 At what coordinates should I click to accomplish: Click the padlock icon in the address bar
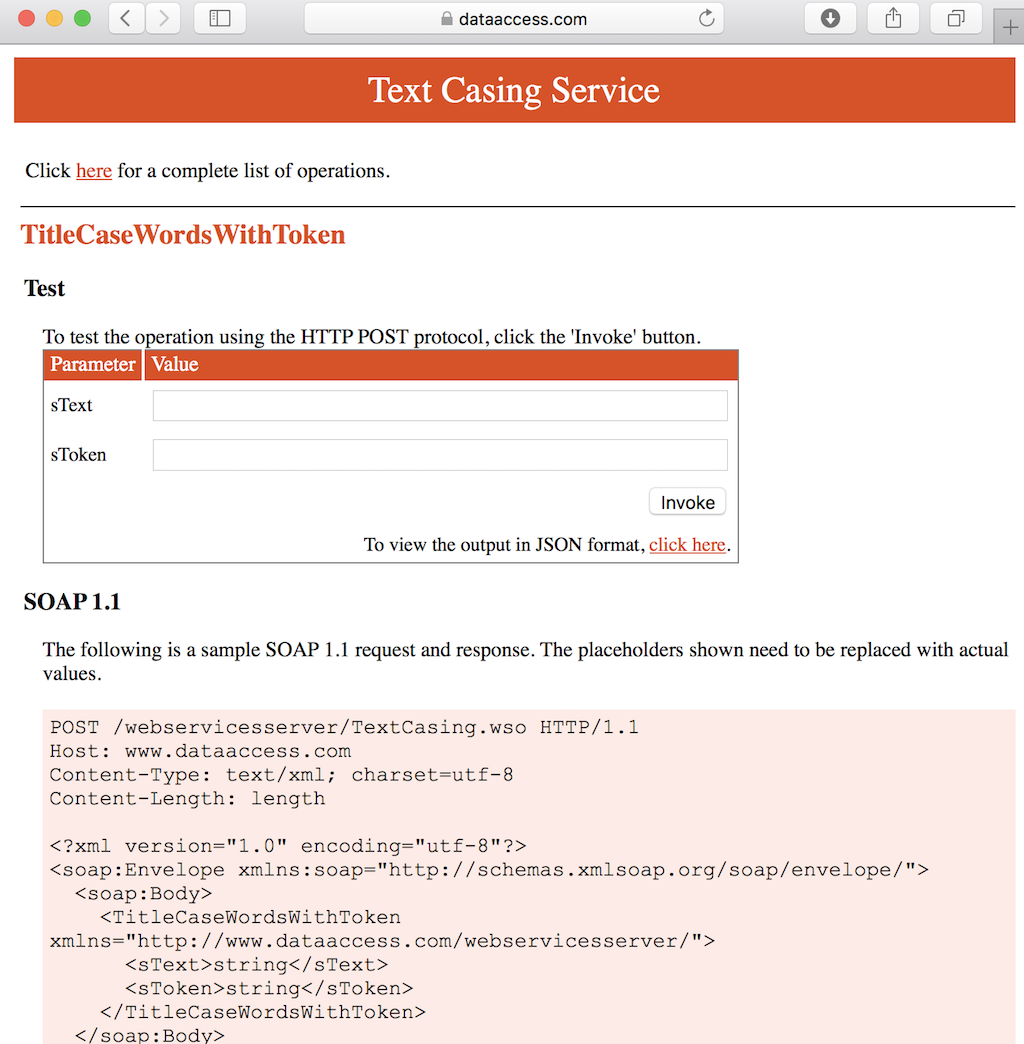click(449, 18)
